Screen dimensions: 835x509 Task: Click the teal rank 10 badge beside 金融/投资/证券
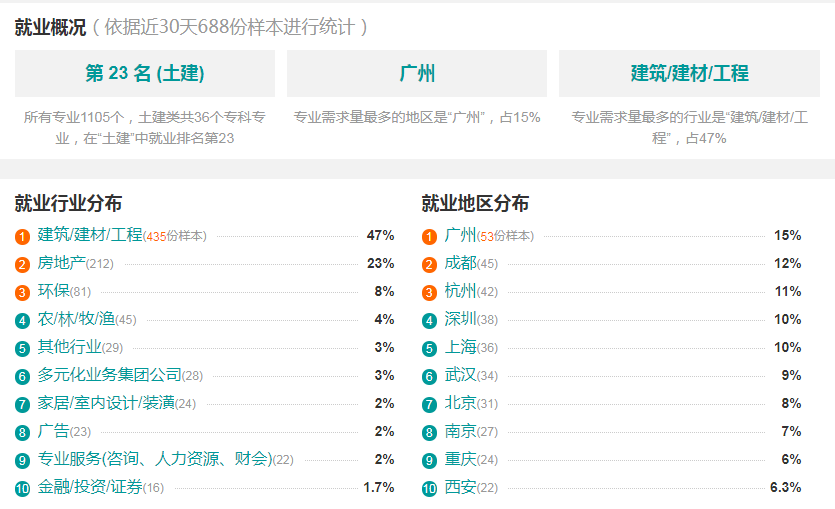22,488
